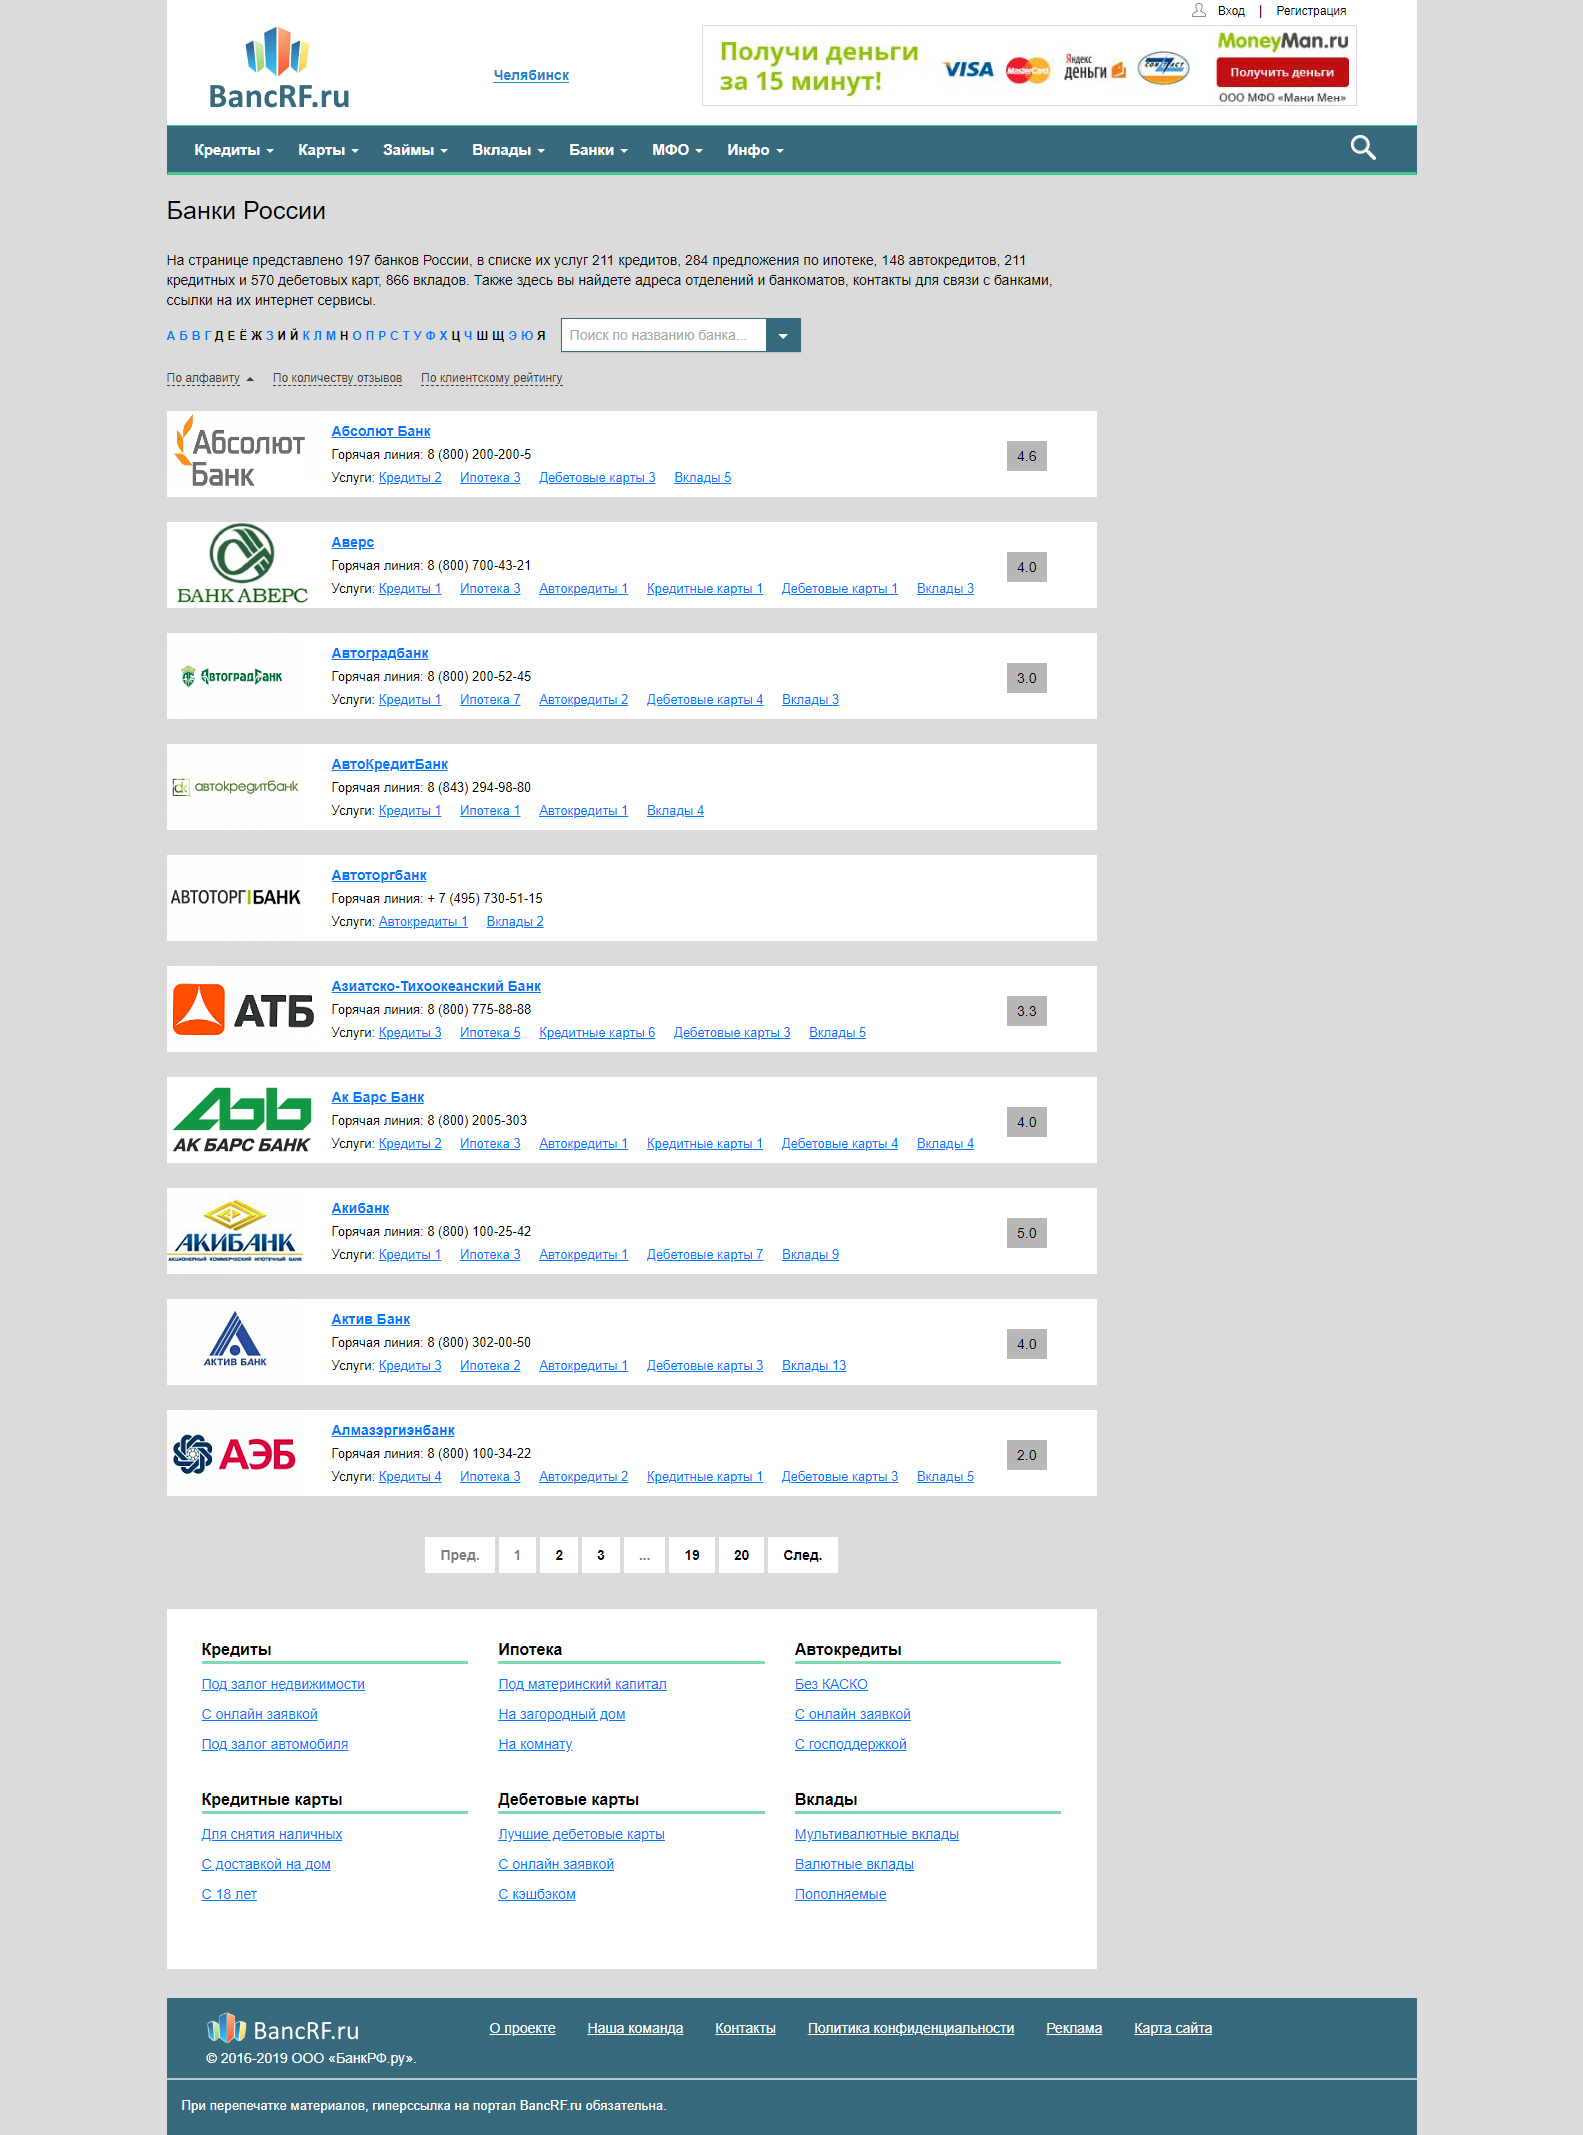Click Ипотека 7 for Автоградбанк
1583x2135 pixels.
tap(490, 699)
